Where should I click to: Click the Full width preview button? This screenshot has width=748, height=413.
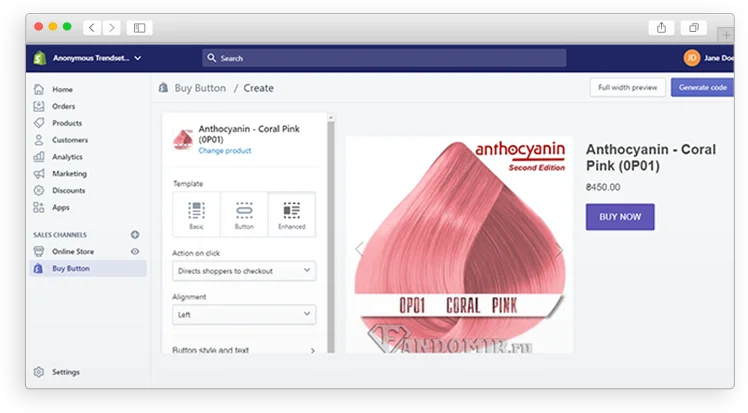[627, 87]
